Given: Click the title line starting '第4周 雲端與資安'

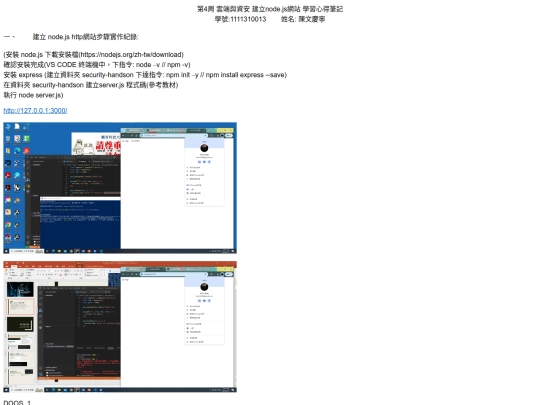Looking at the screenshot, I should click(x=270, y=9).
